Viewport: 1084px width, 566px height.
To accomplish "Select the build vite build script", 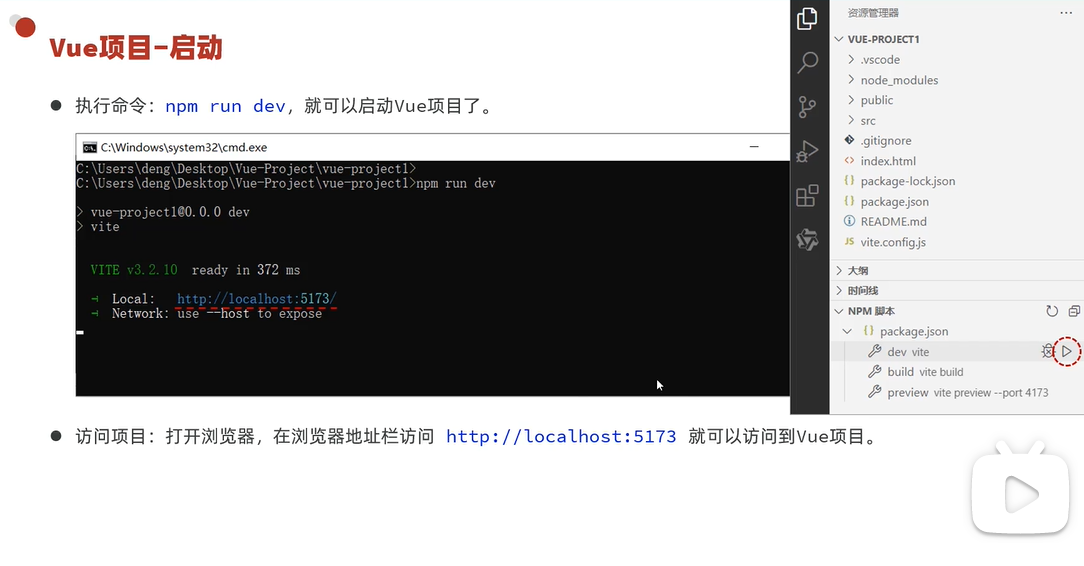I will [957, 372].
